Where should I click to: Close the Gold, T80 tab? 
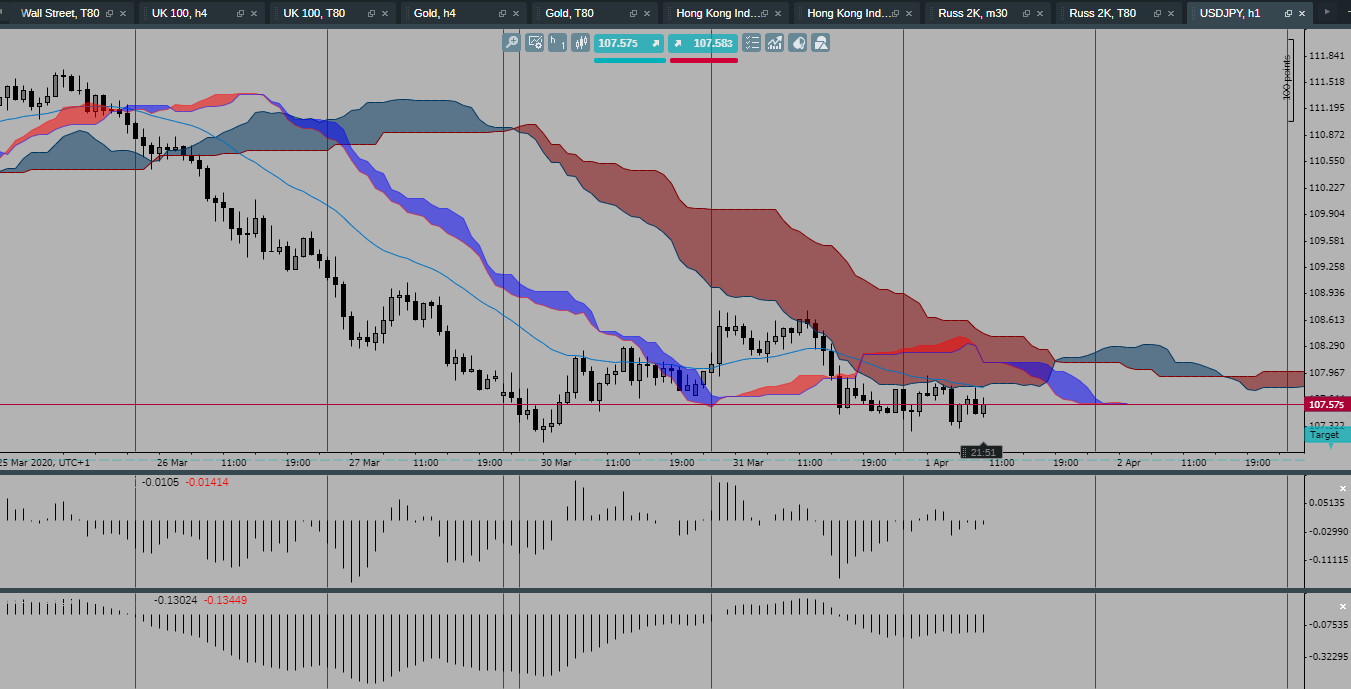648,14
